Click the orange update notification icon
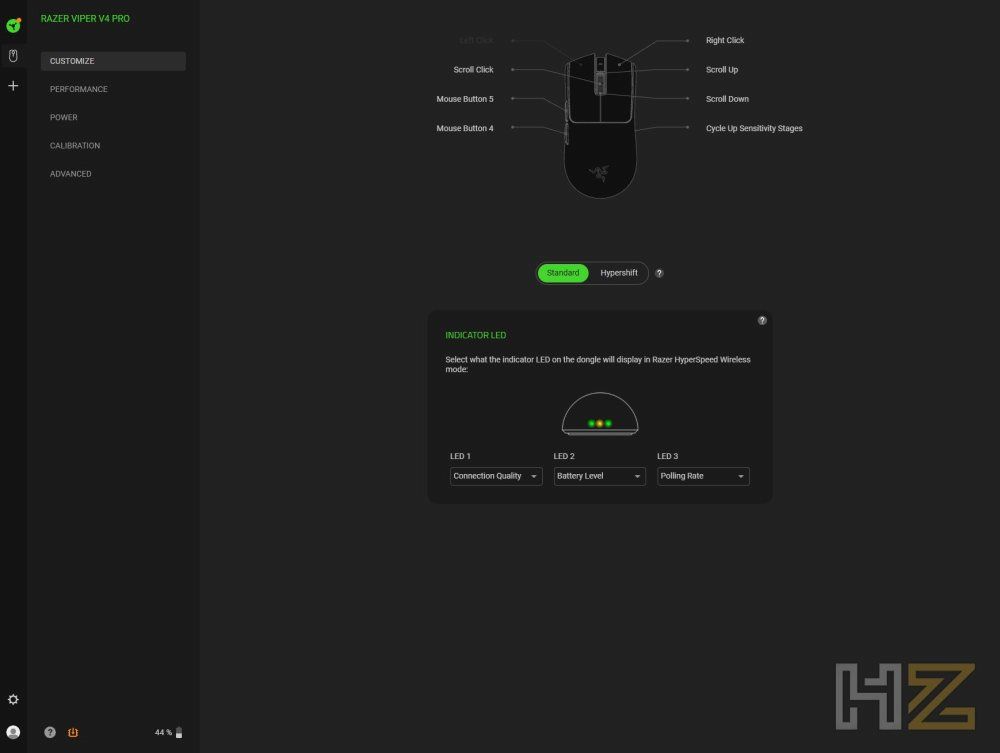 point(73,732)
